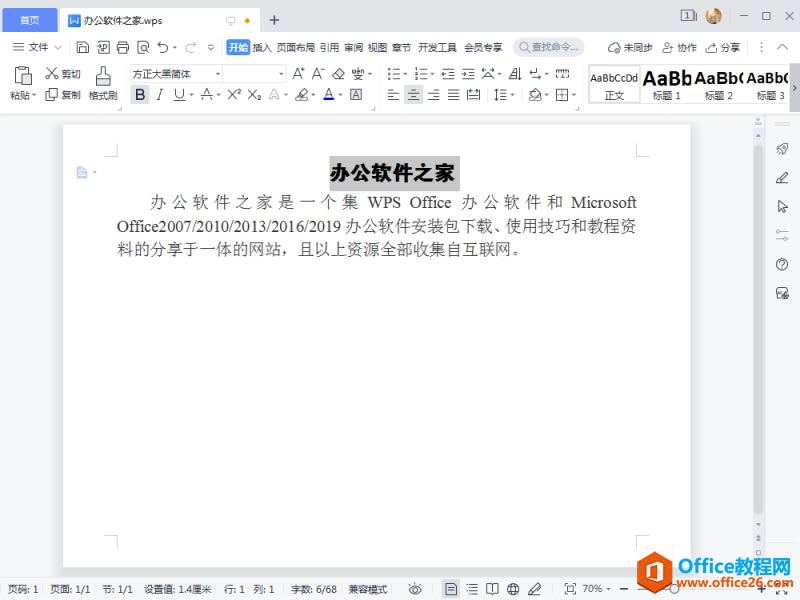
Task: Toggle Bold formatting
Action: point(140,94)
